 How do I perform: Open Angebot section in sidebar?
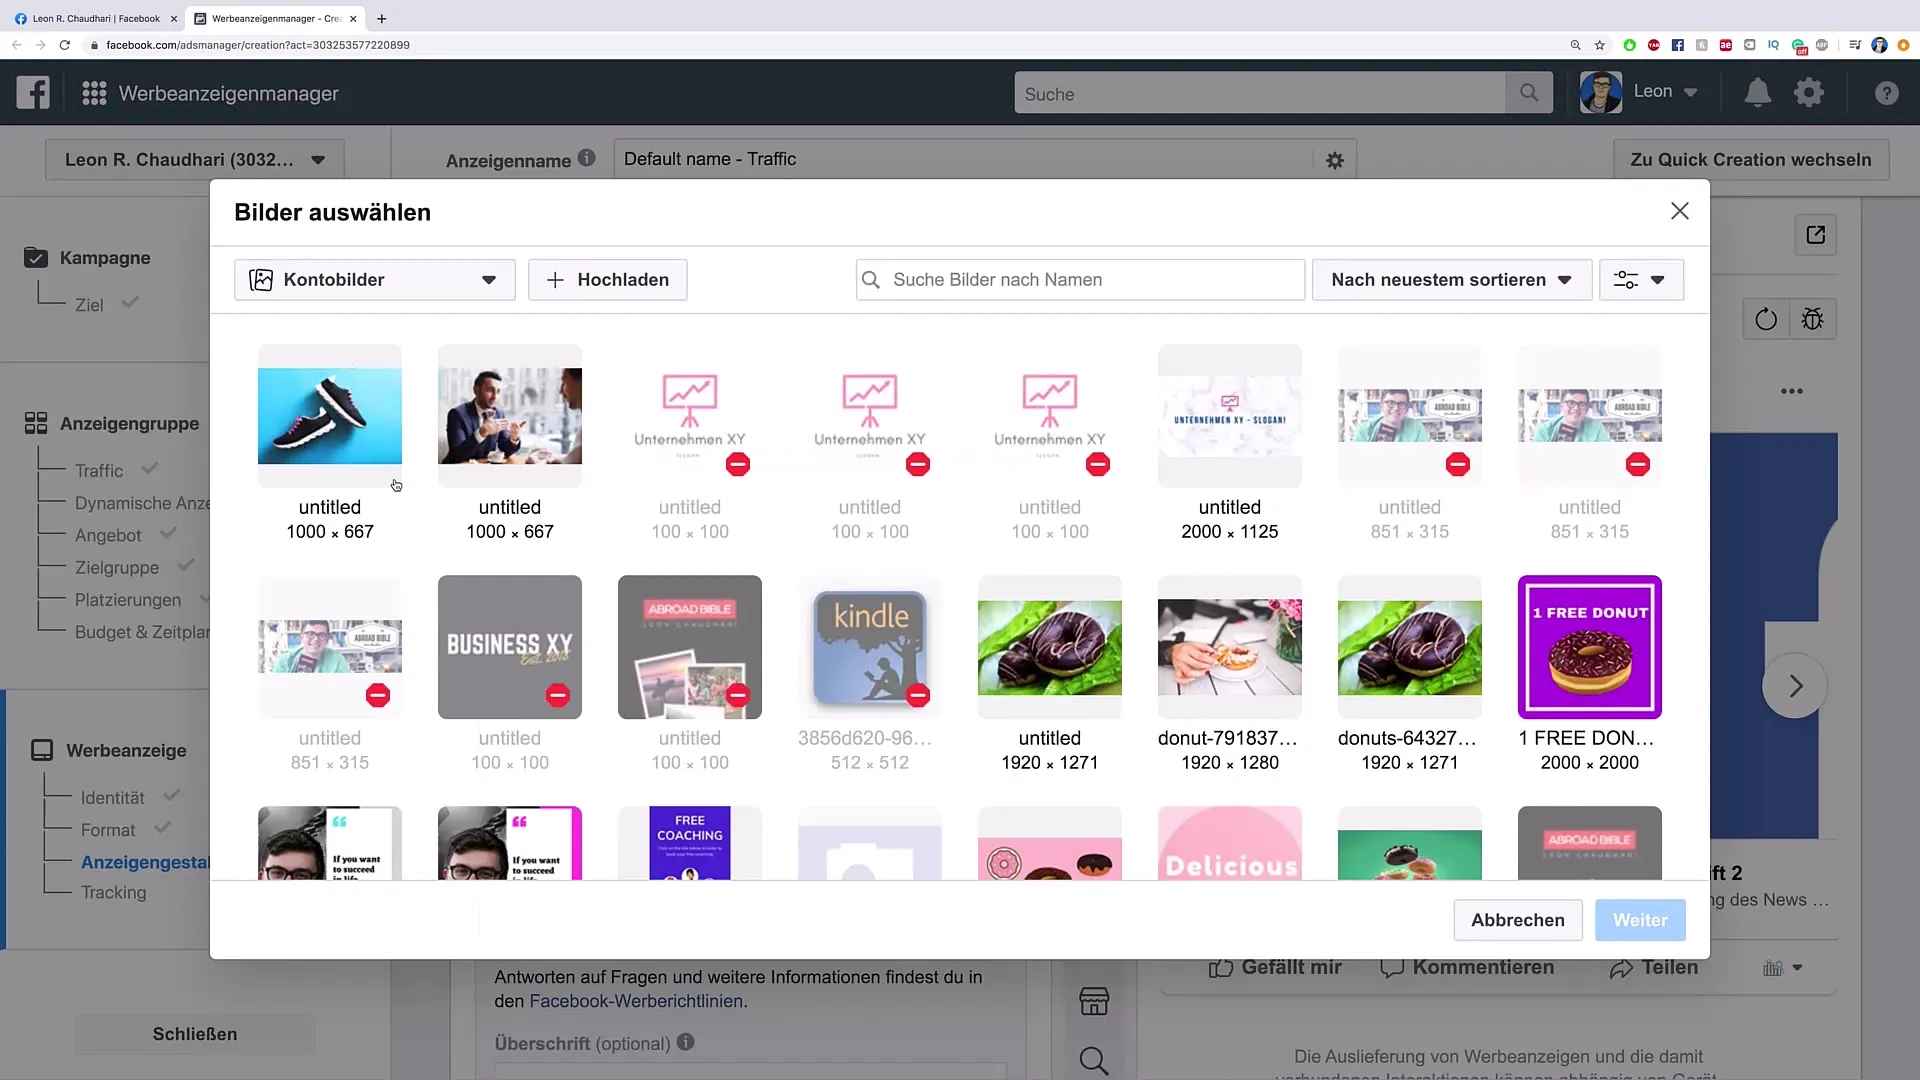tap(108, 536)
